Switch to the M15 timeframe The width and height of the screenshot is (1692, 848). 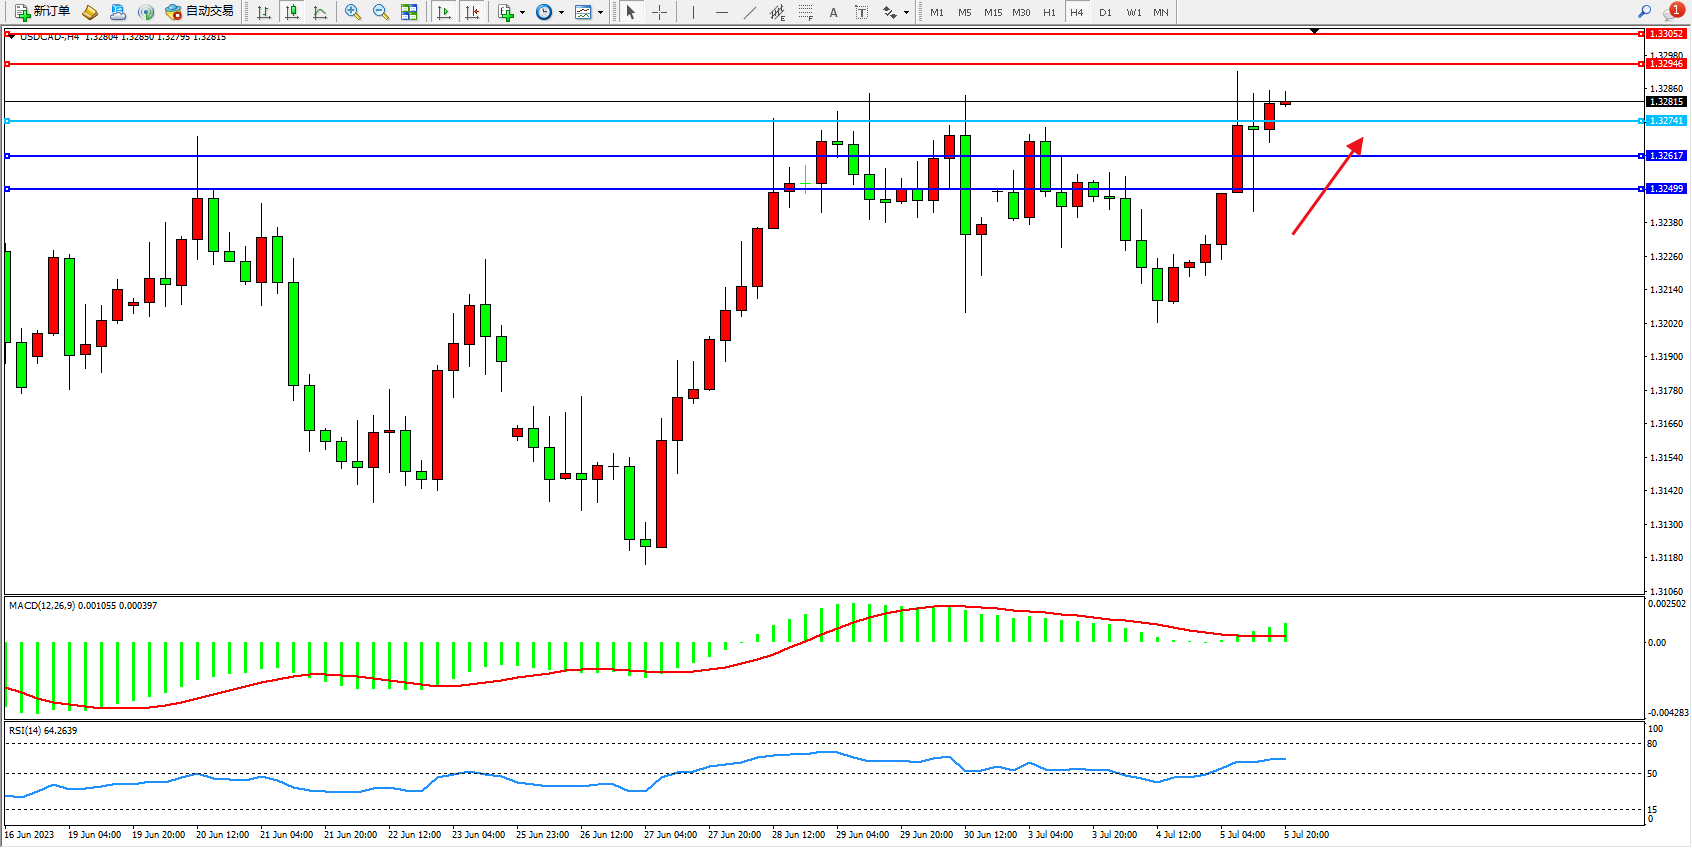(x=992, y=12)
